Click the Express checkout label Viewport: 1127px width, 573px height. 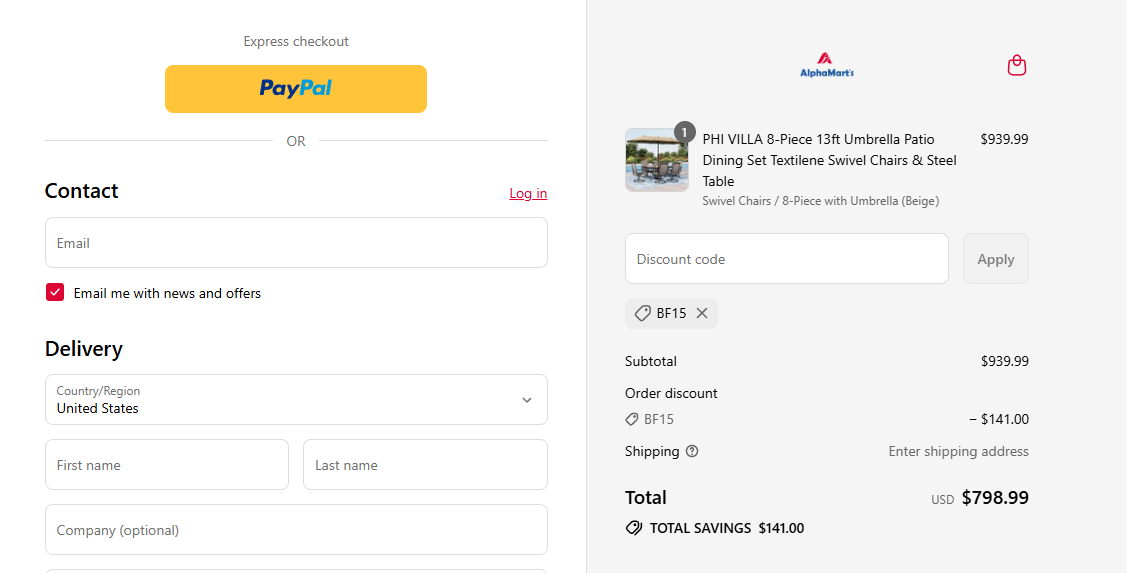point(296,42)
